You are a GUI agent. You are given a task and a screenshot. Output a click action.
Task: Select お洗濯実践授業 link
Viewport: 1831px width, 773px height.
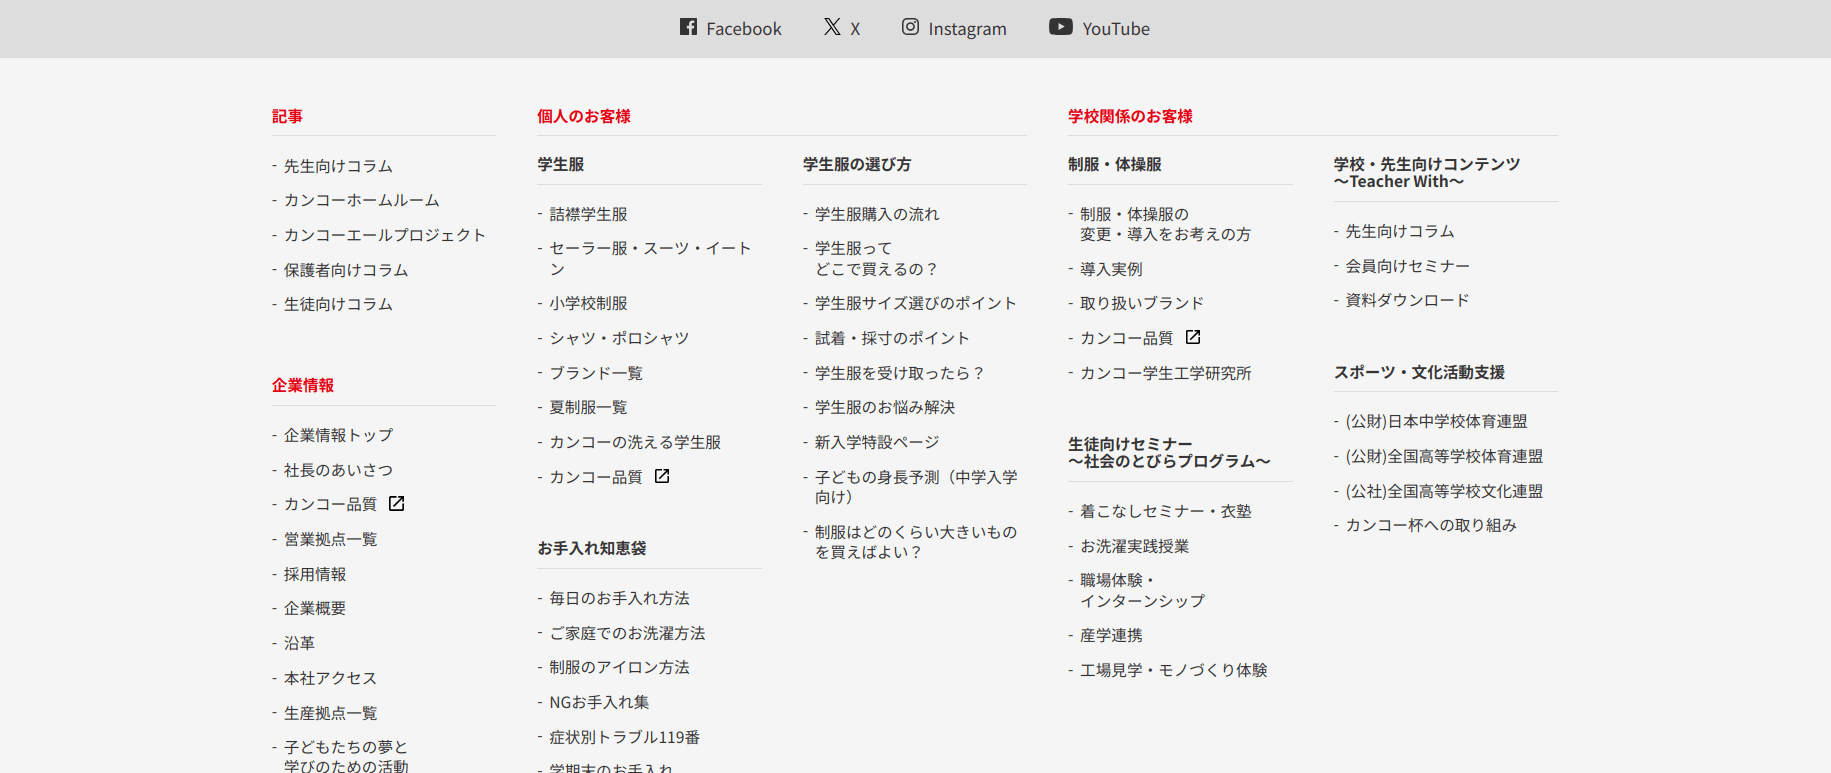1134,546
